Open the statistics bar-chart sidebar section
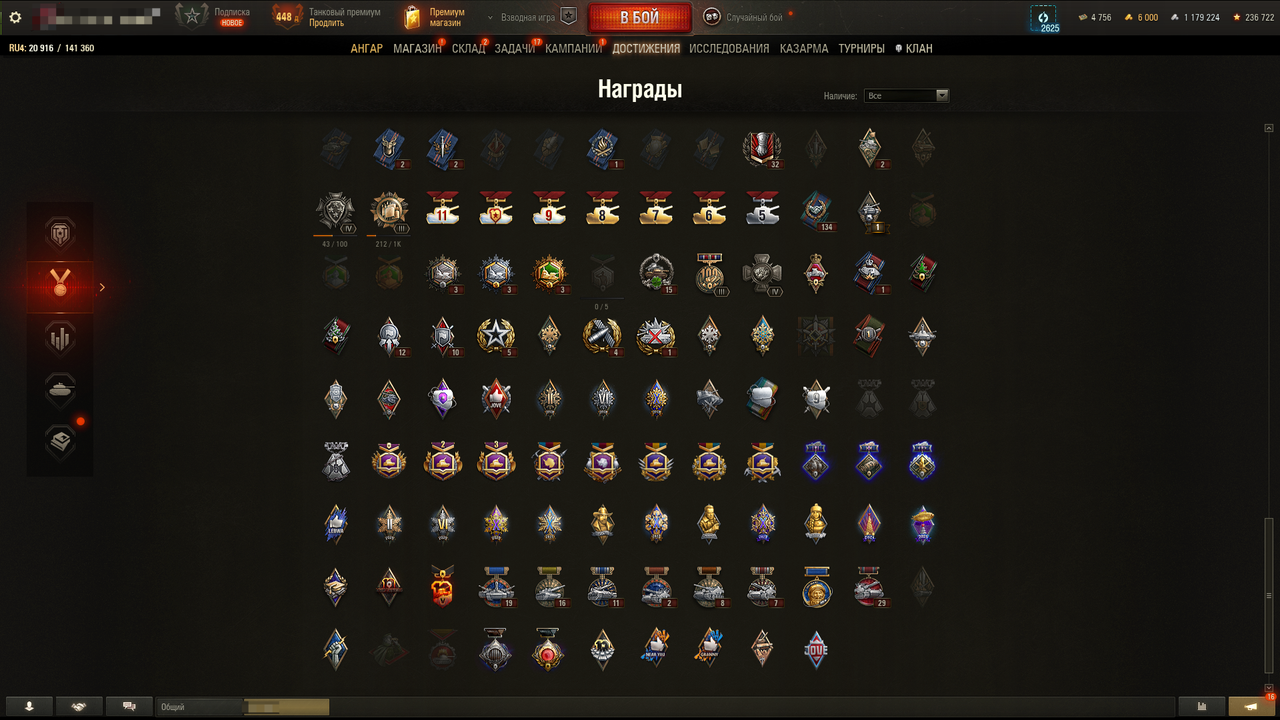Image resolution: width=1280 pixels, height=720 pixels. coord(60,339)
